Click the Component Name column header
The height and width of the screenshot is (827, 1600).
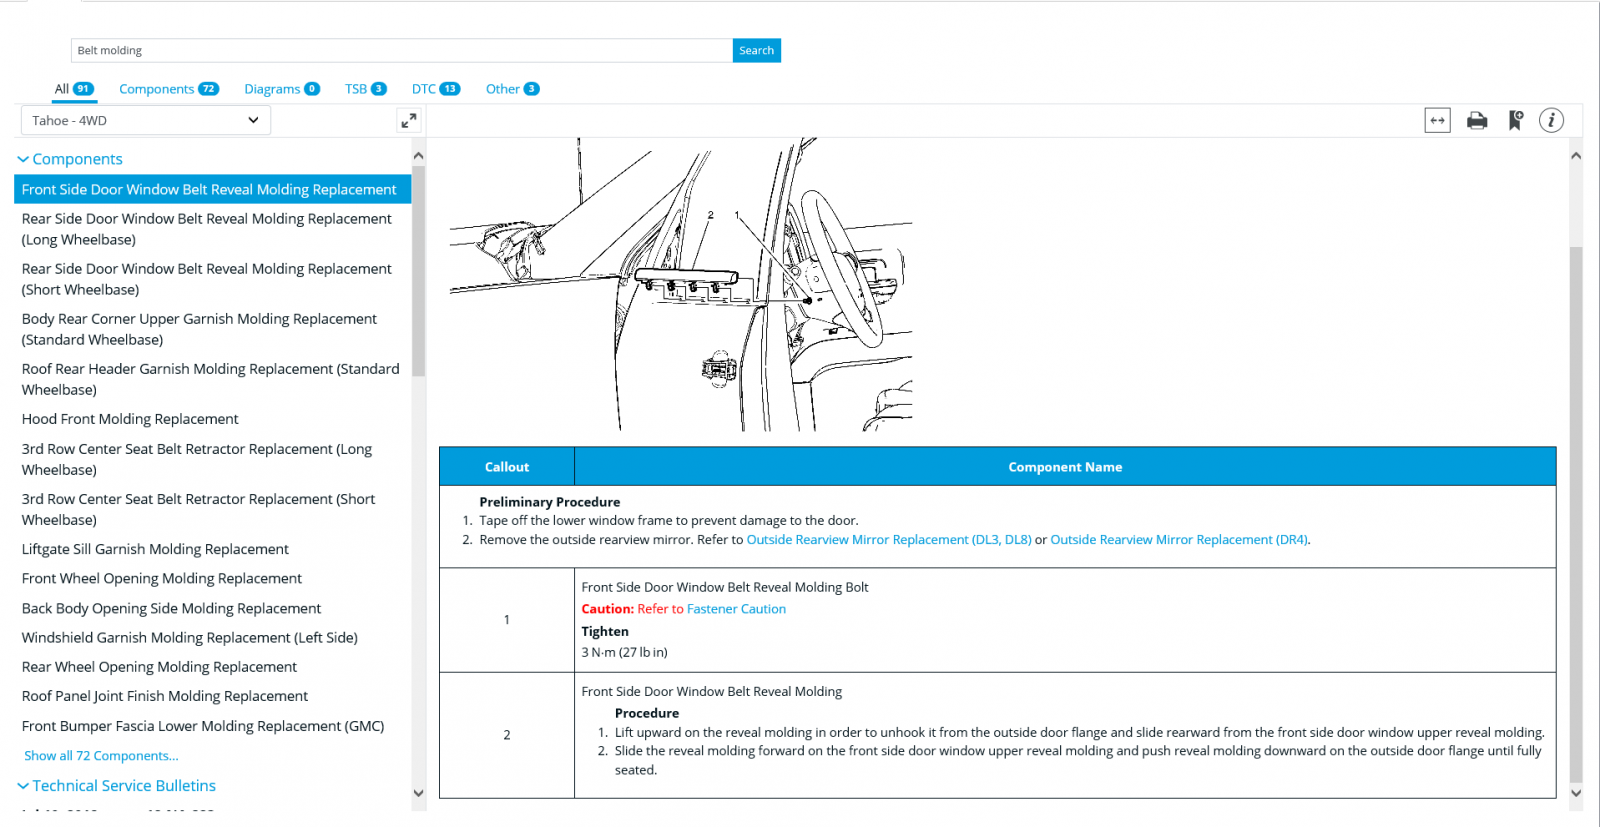[x=1065, y=467]
